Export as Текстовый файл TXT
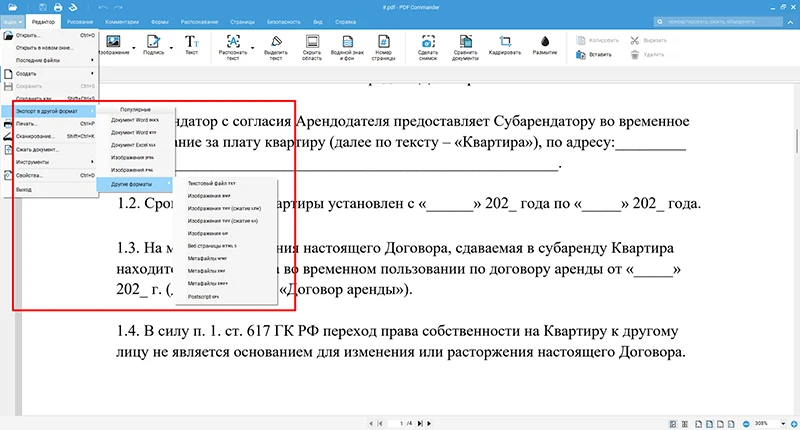The height and width of the screenshot is (430, 800). coord(226,184)
